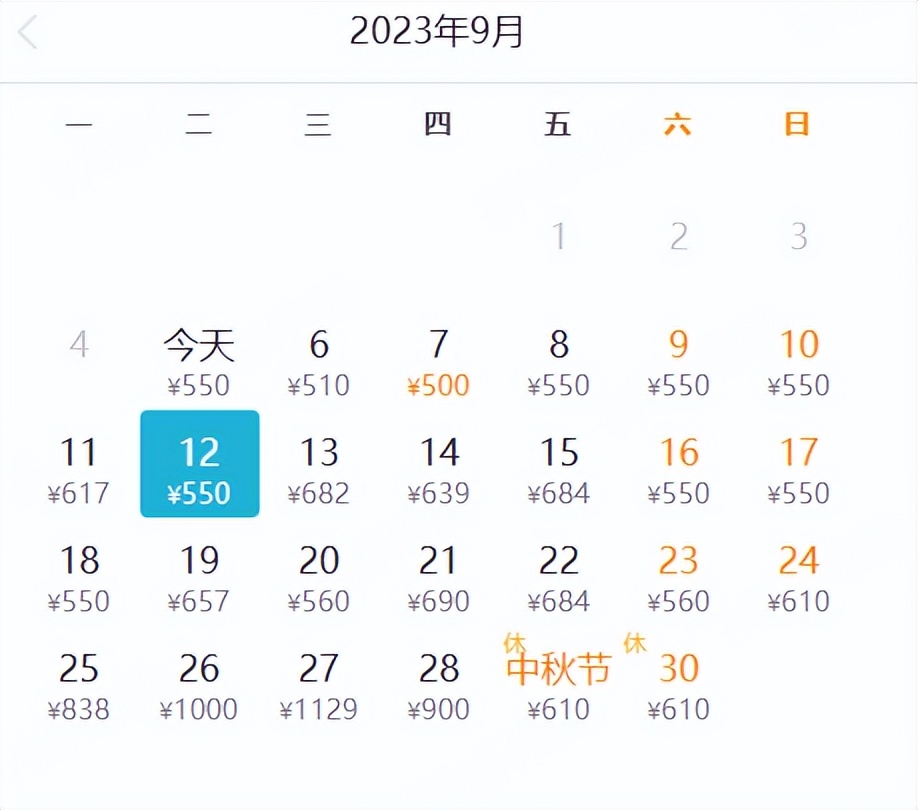Viewport: 918px width, 810px height.
Task: Choose September 26 with ¥1000 fare
Action: (x=199, y=669)
